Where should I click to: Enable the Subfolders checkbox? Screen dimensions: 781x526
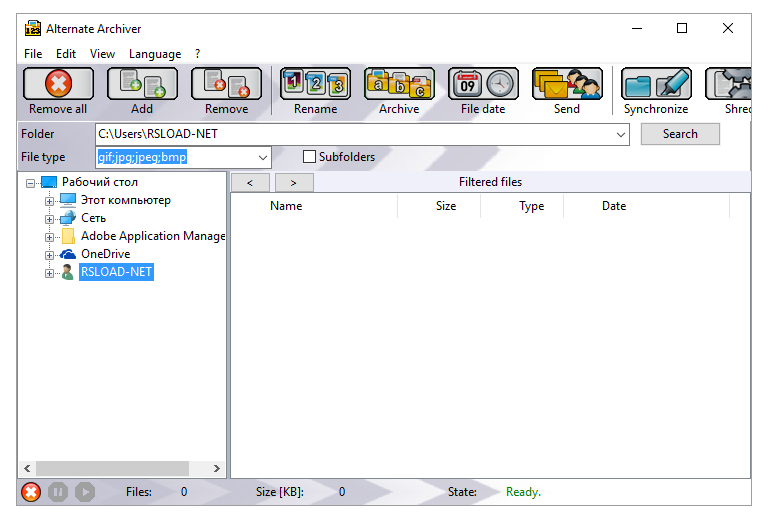[309, 157]
